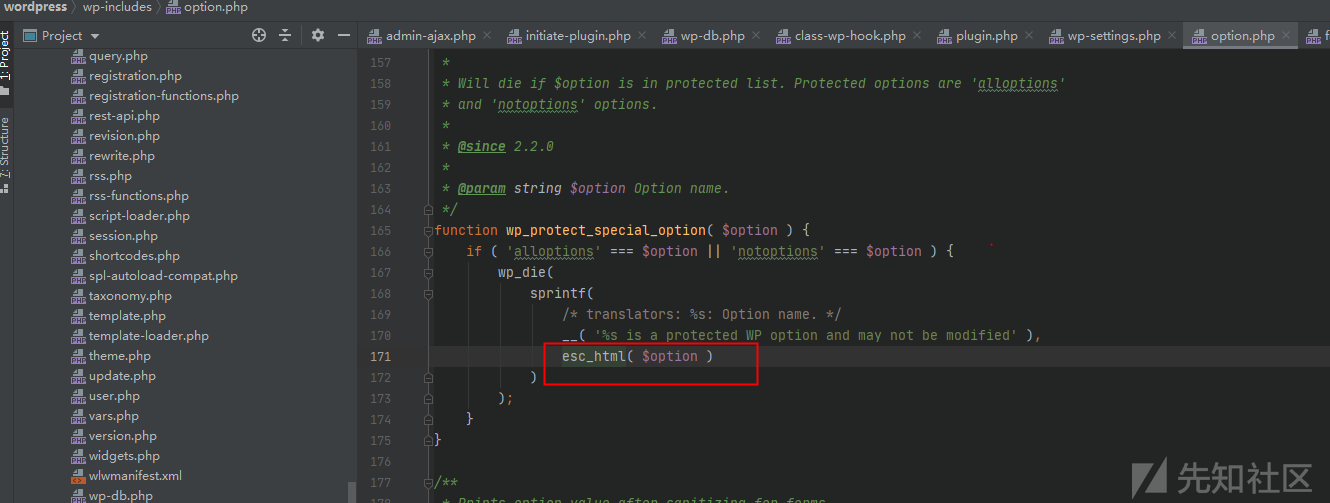Click the Collapse All icon in Project panel

click(x=285, y=35)
